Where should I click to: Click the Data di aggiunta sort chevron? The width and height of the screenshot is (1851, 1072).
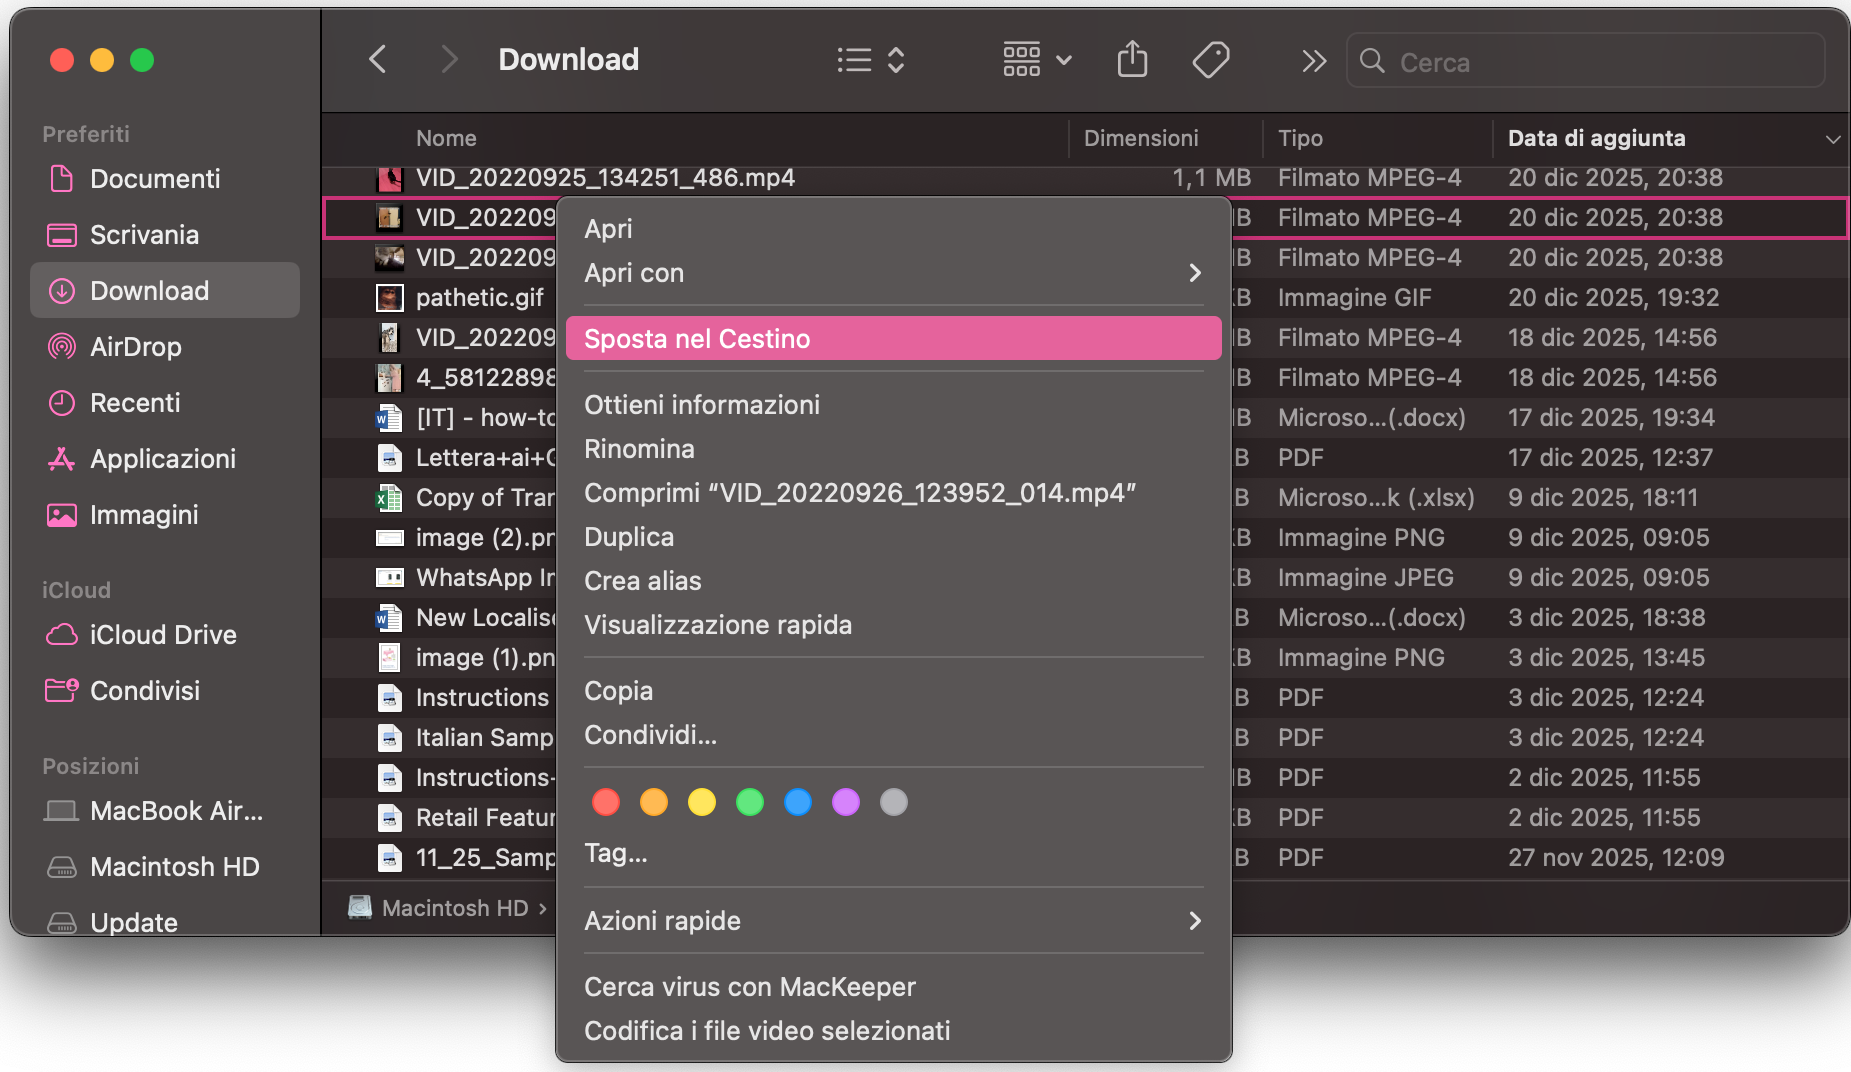pos(1834,139)
